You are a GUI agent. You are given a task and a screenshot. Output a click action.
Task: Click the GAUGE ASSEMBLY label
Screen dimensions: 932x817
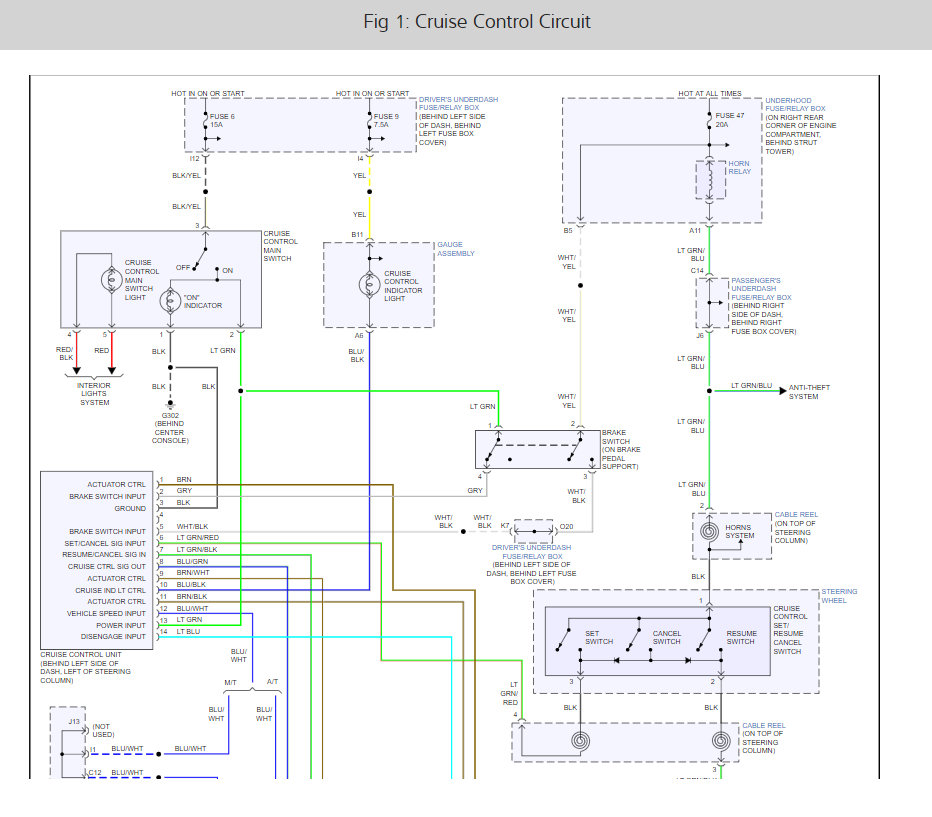456,249
